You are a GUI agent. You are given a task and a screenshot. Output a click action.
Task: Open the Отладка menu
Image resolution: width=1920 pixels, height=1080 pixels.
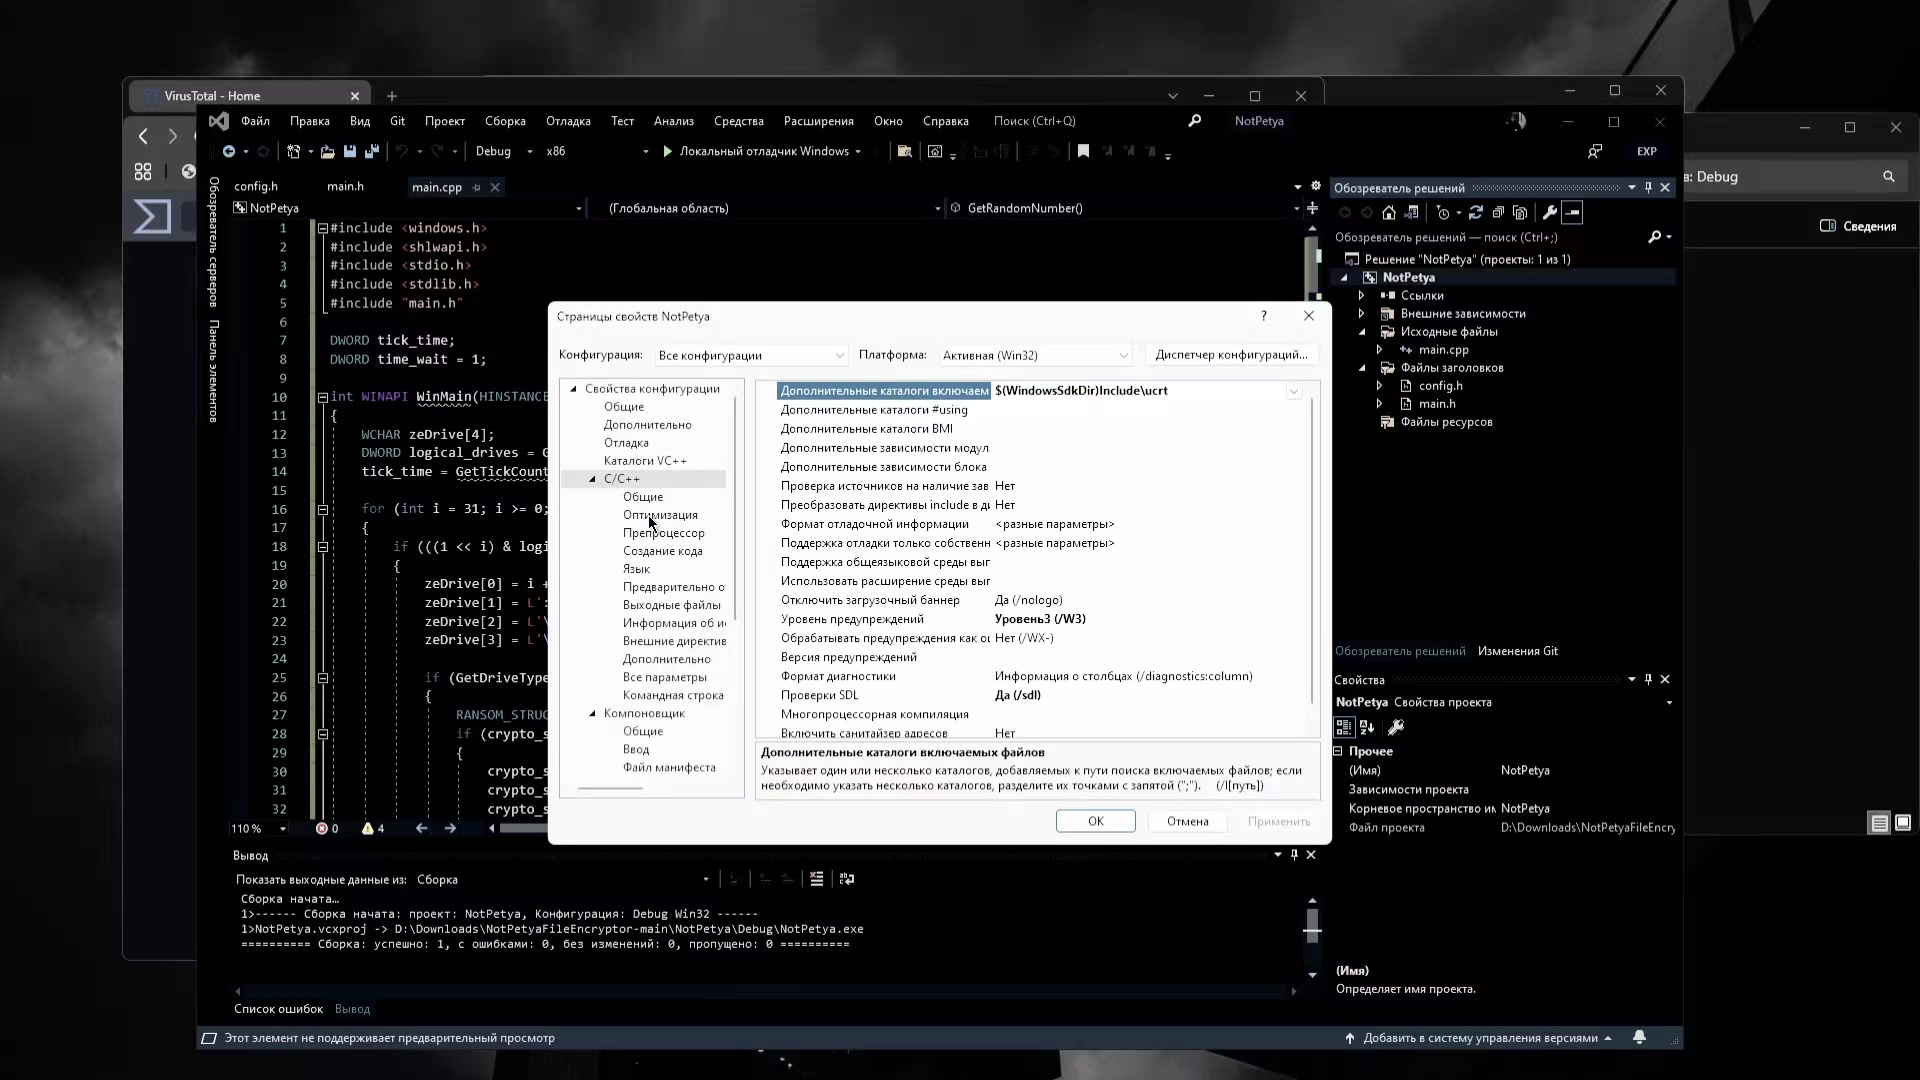coord(568,121)
